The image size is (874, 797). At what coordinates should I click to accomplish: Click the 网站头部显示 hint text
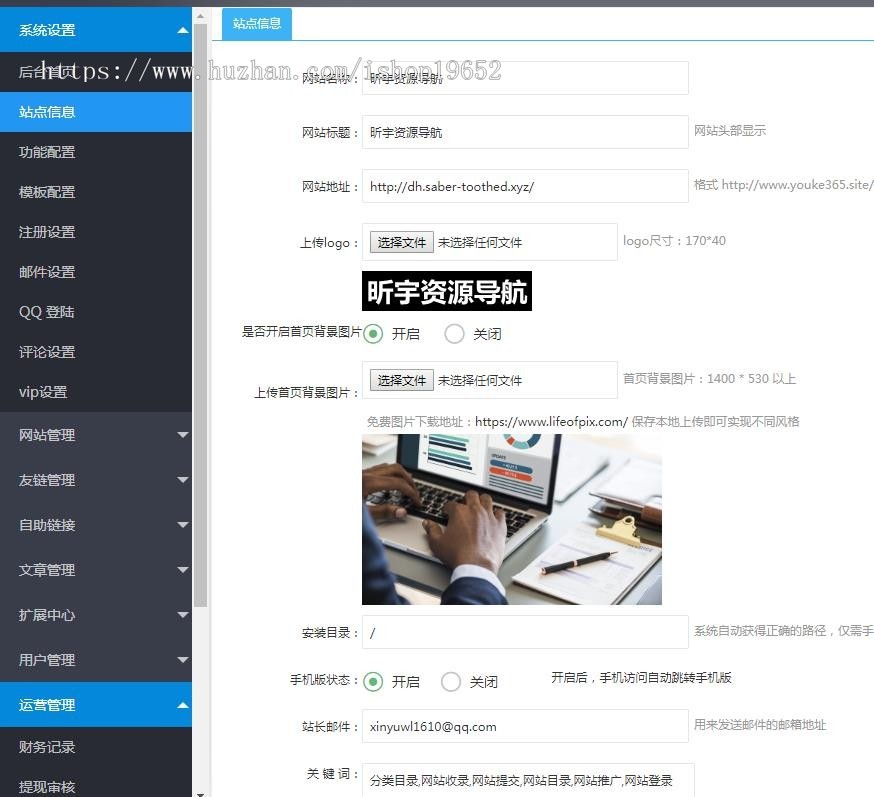(x=730, y=130)
